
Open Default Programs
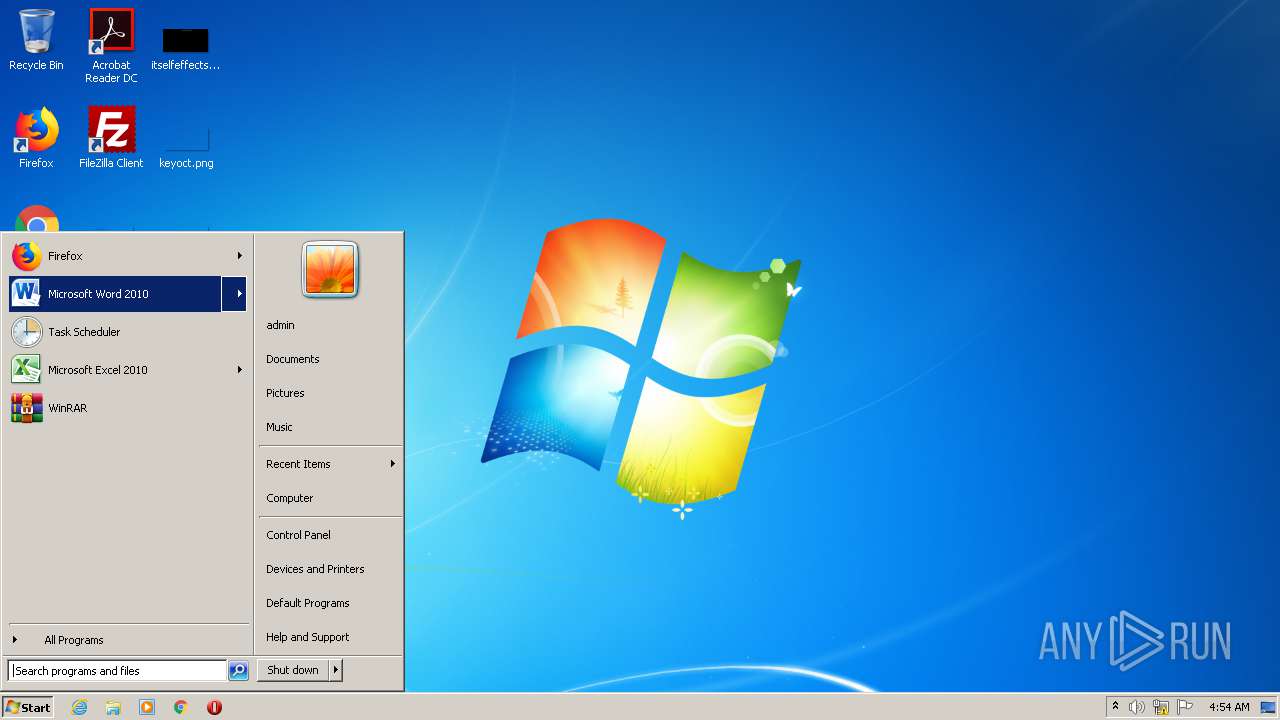click(x=329, y=603)
